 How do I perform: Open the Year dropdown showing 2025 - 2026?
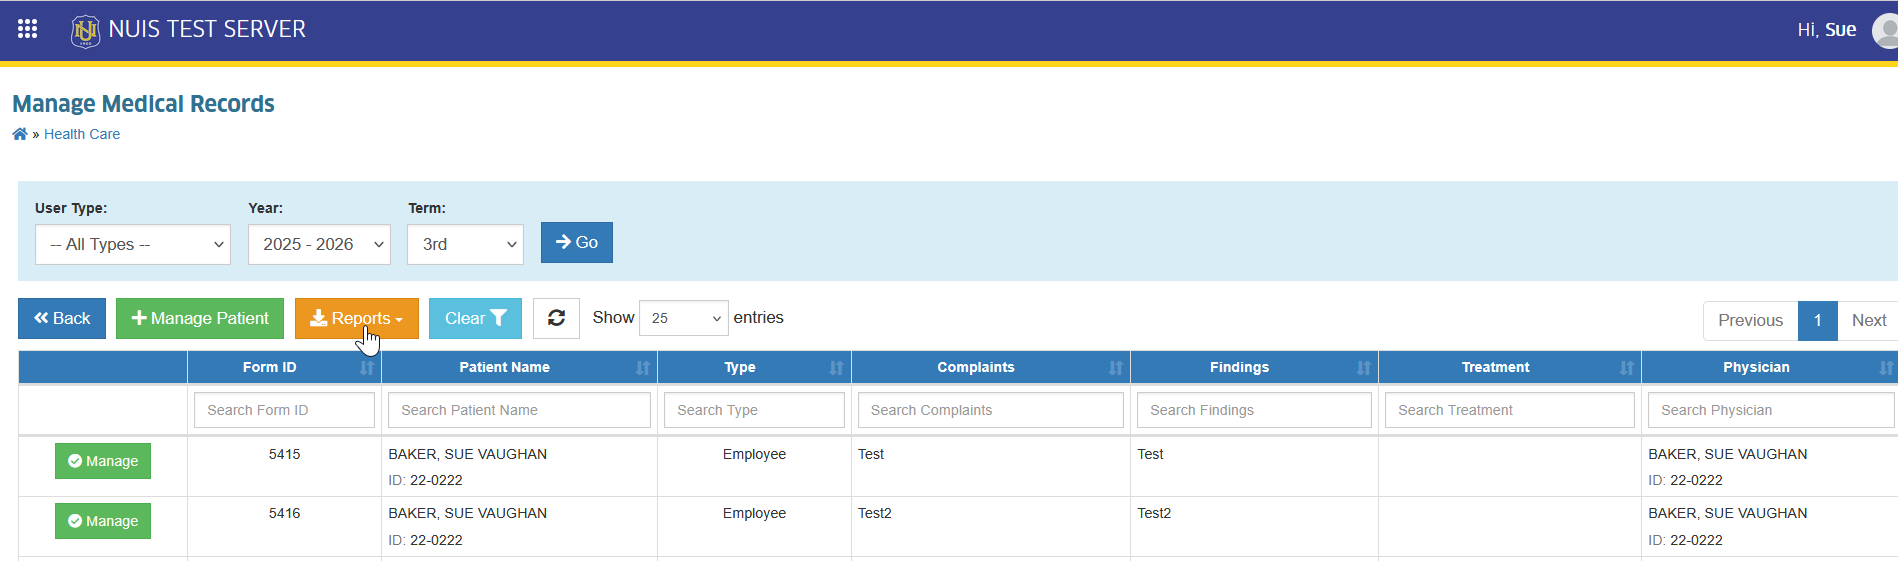click(319, 244)
